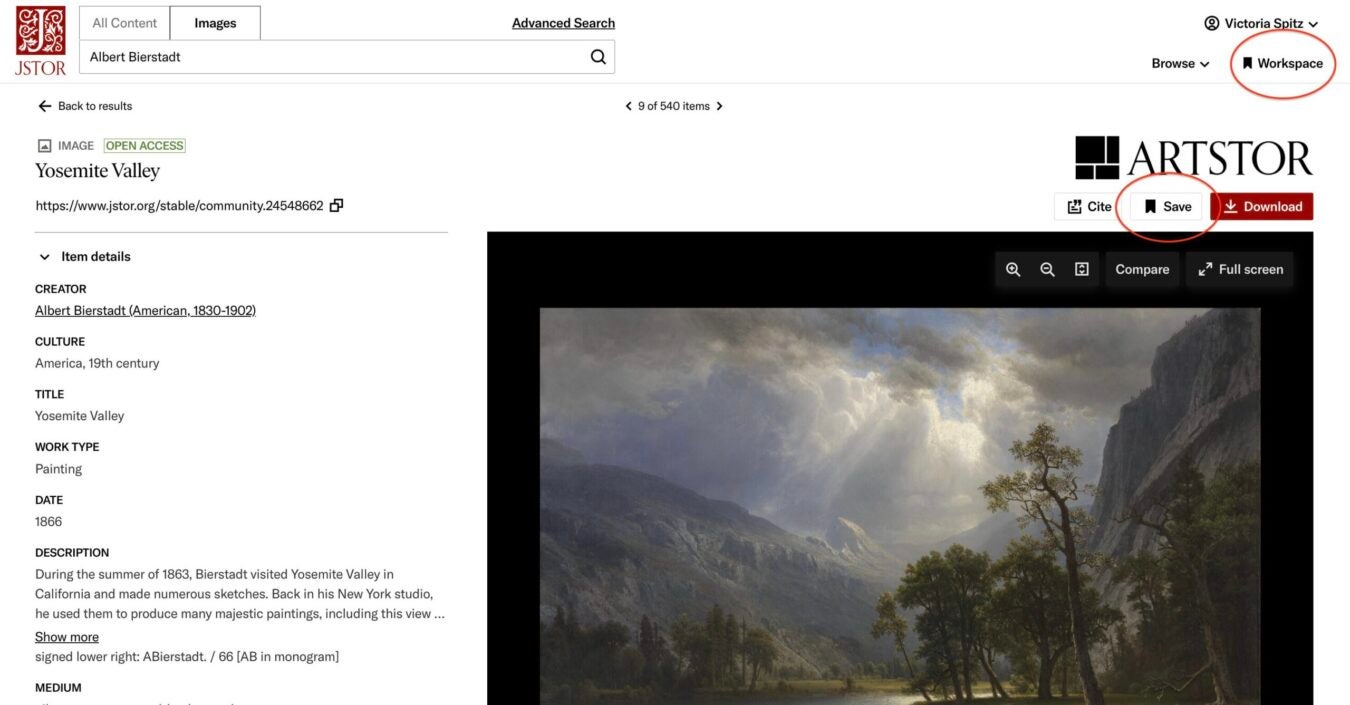Click the Back to results arrow
This screenshot has width=1350, height=705.
pyautogui.click(x=45, y=105)
